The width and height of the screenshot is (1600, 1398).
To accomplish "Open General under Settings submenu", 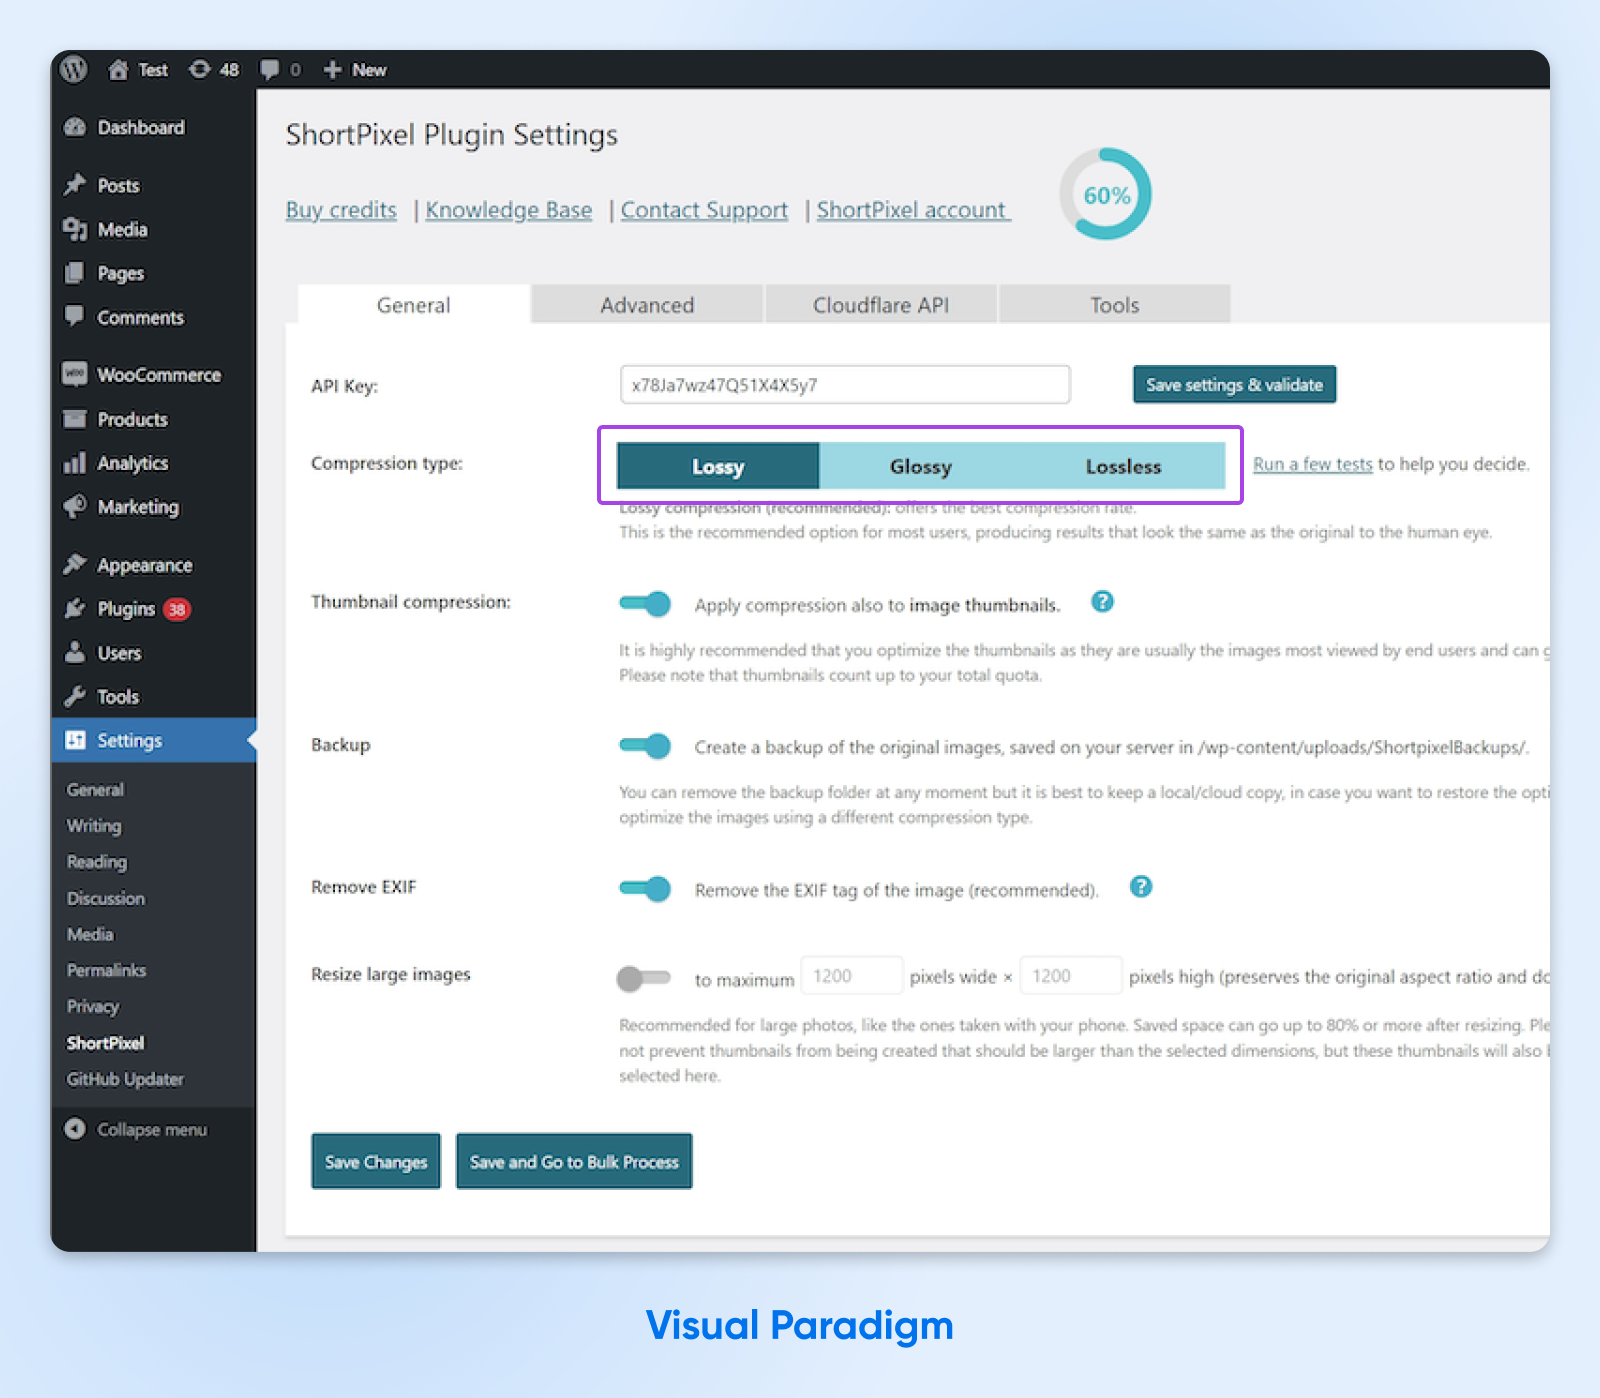I will click(96, 789).
